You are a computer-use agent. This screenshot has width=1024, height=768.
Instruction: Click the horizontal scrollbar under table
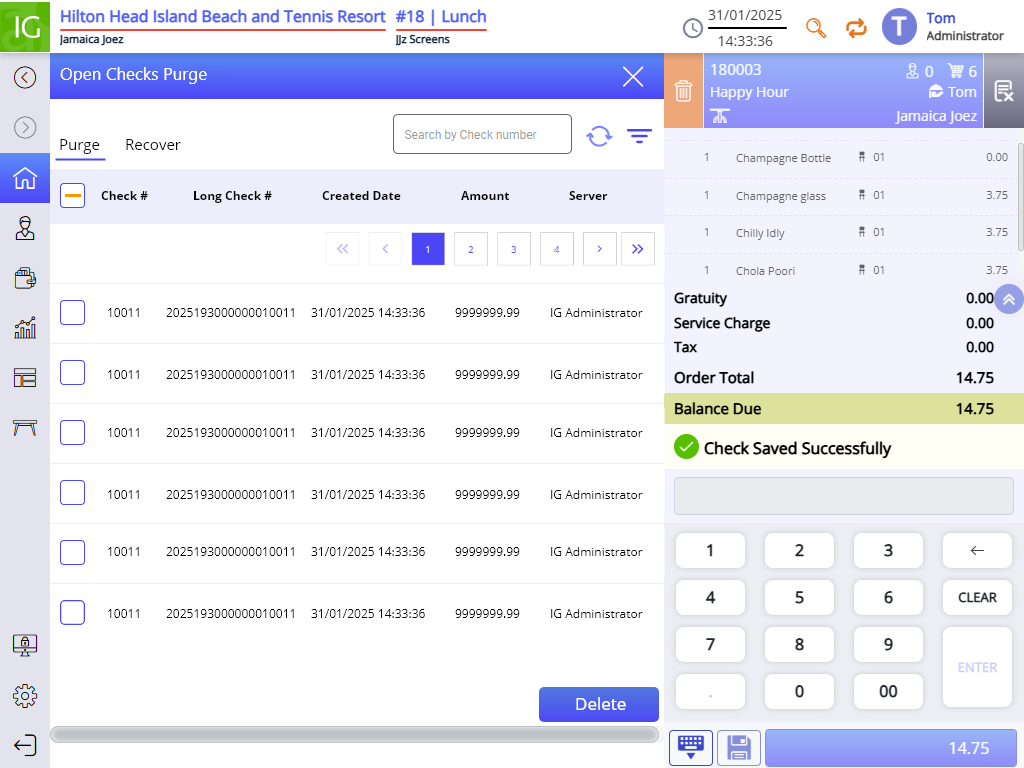(355, 735)
